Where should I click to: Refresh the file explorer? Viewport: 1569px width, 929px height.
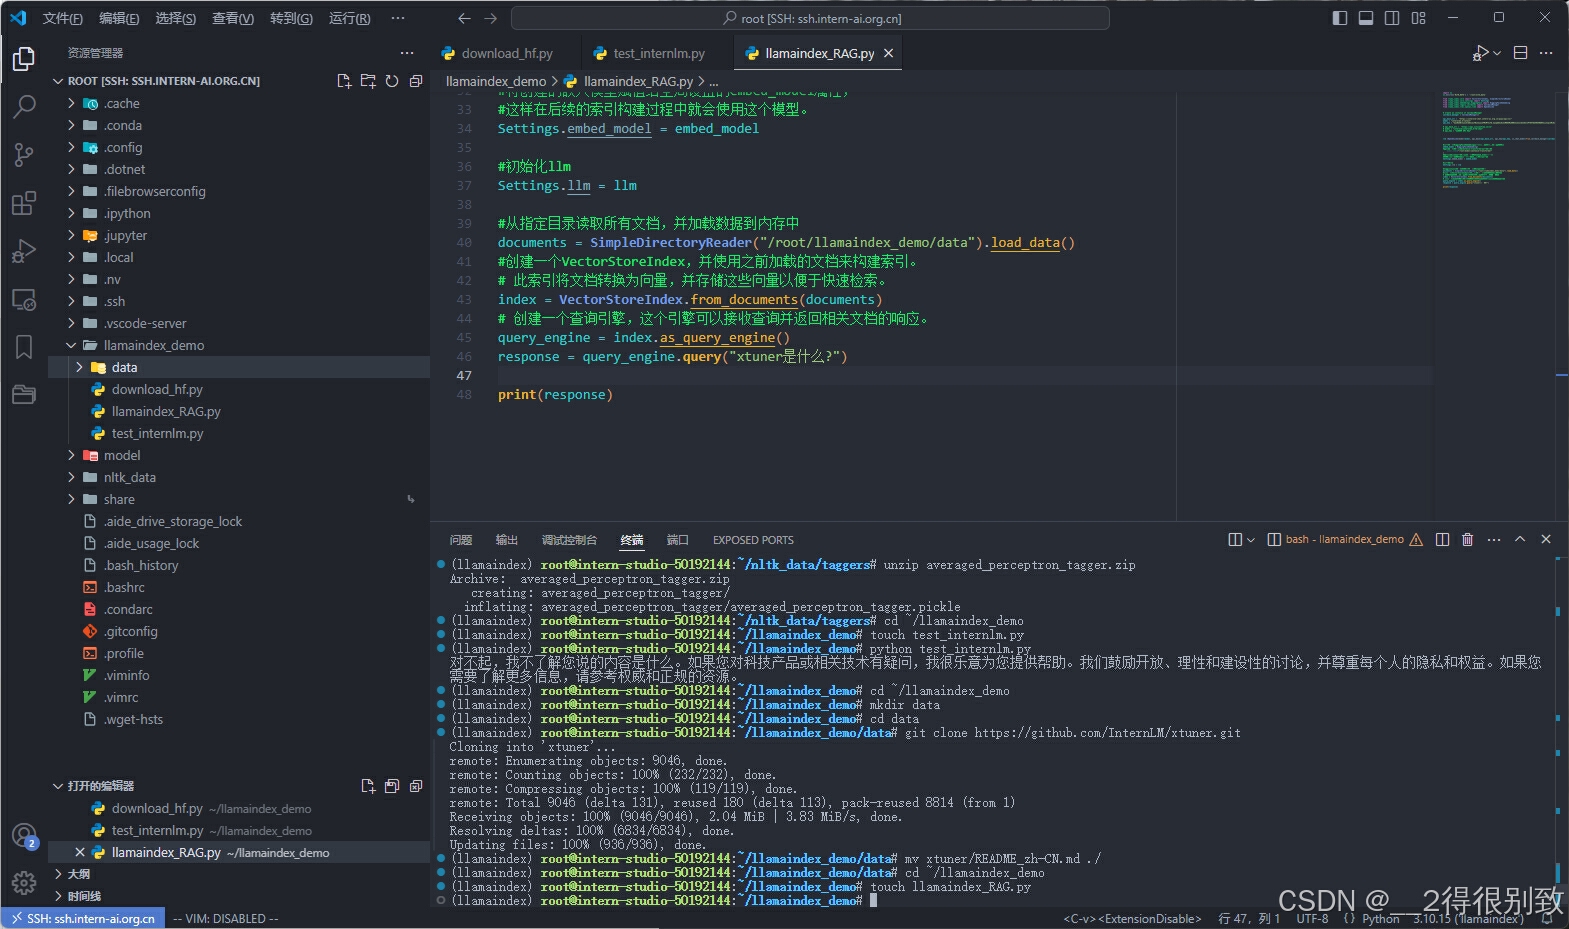click(x=392, y=81)
